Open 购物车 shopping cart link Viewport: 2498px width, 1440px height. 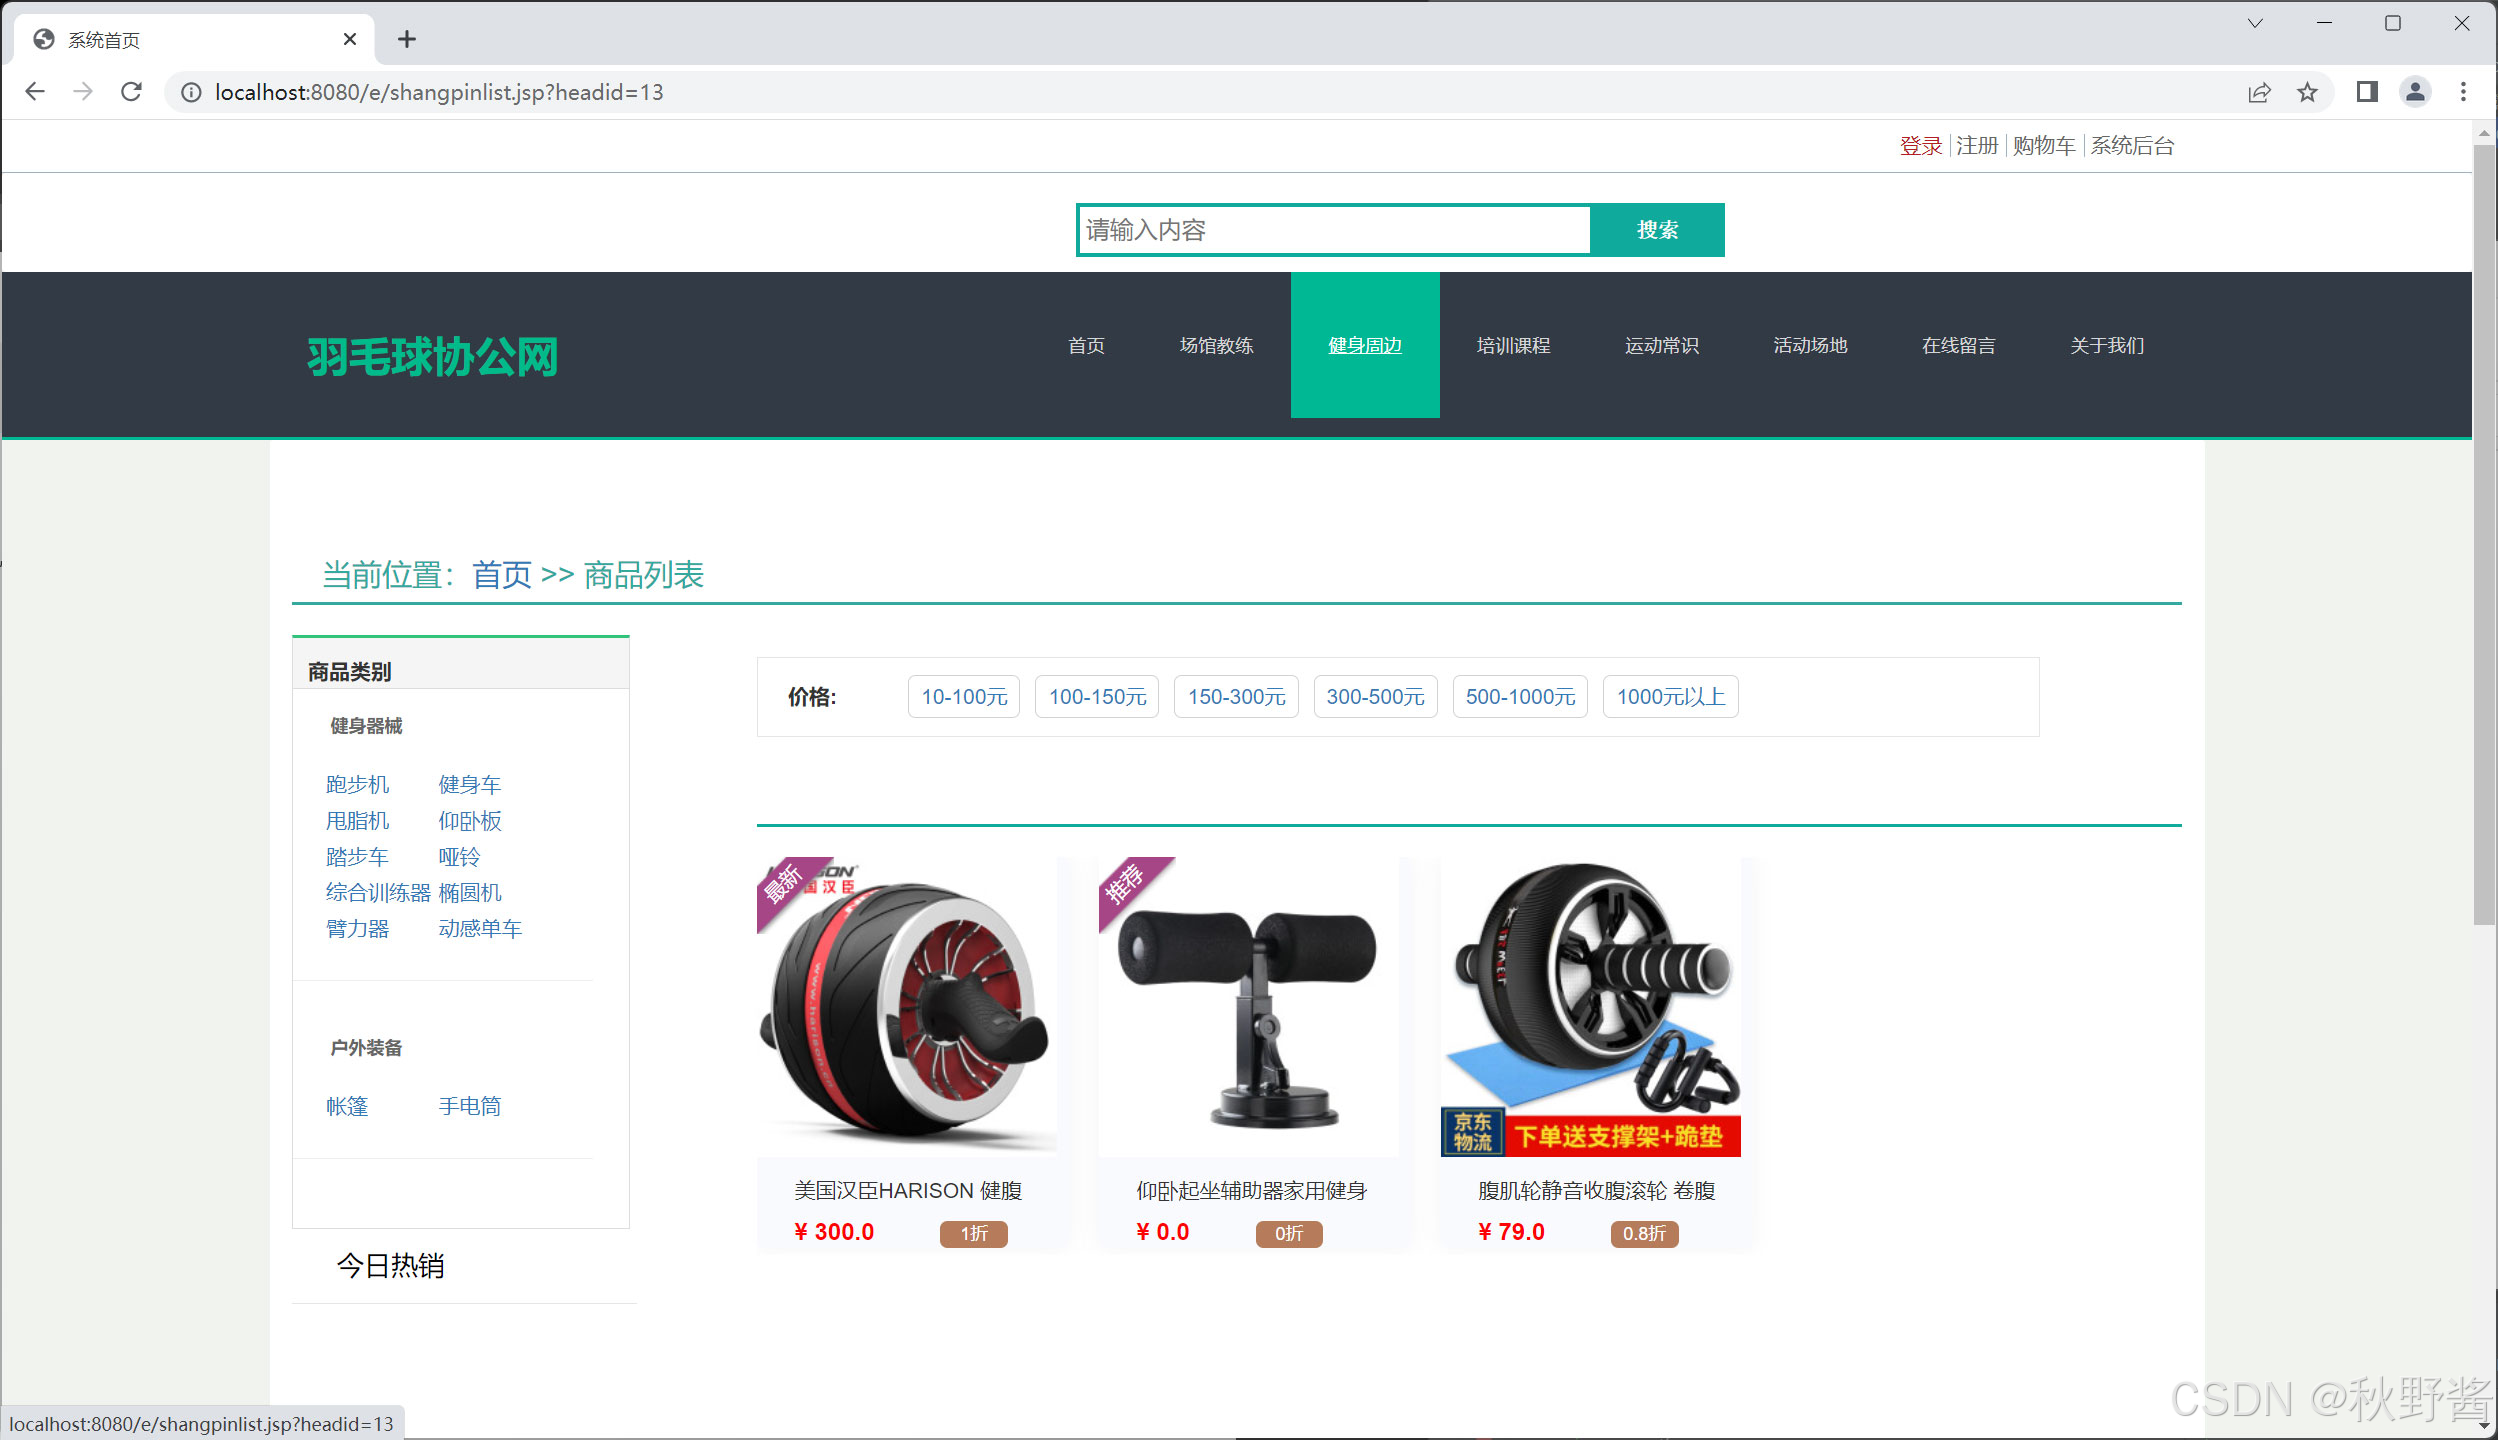point(2043,146)
